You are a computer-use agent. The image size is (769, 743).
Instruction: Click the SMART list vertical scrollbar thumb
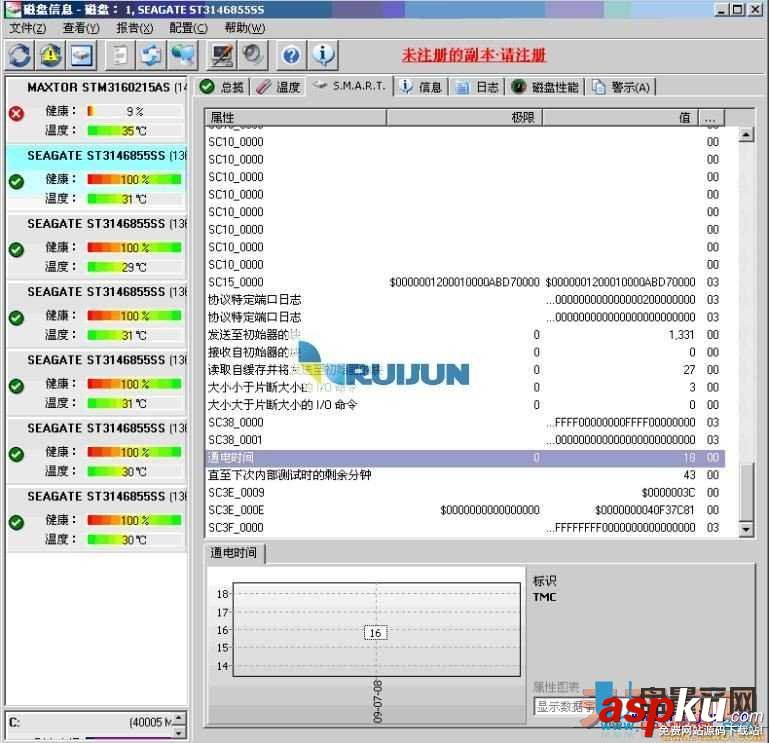pyautogui.click(x=746, y=491)
